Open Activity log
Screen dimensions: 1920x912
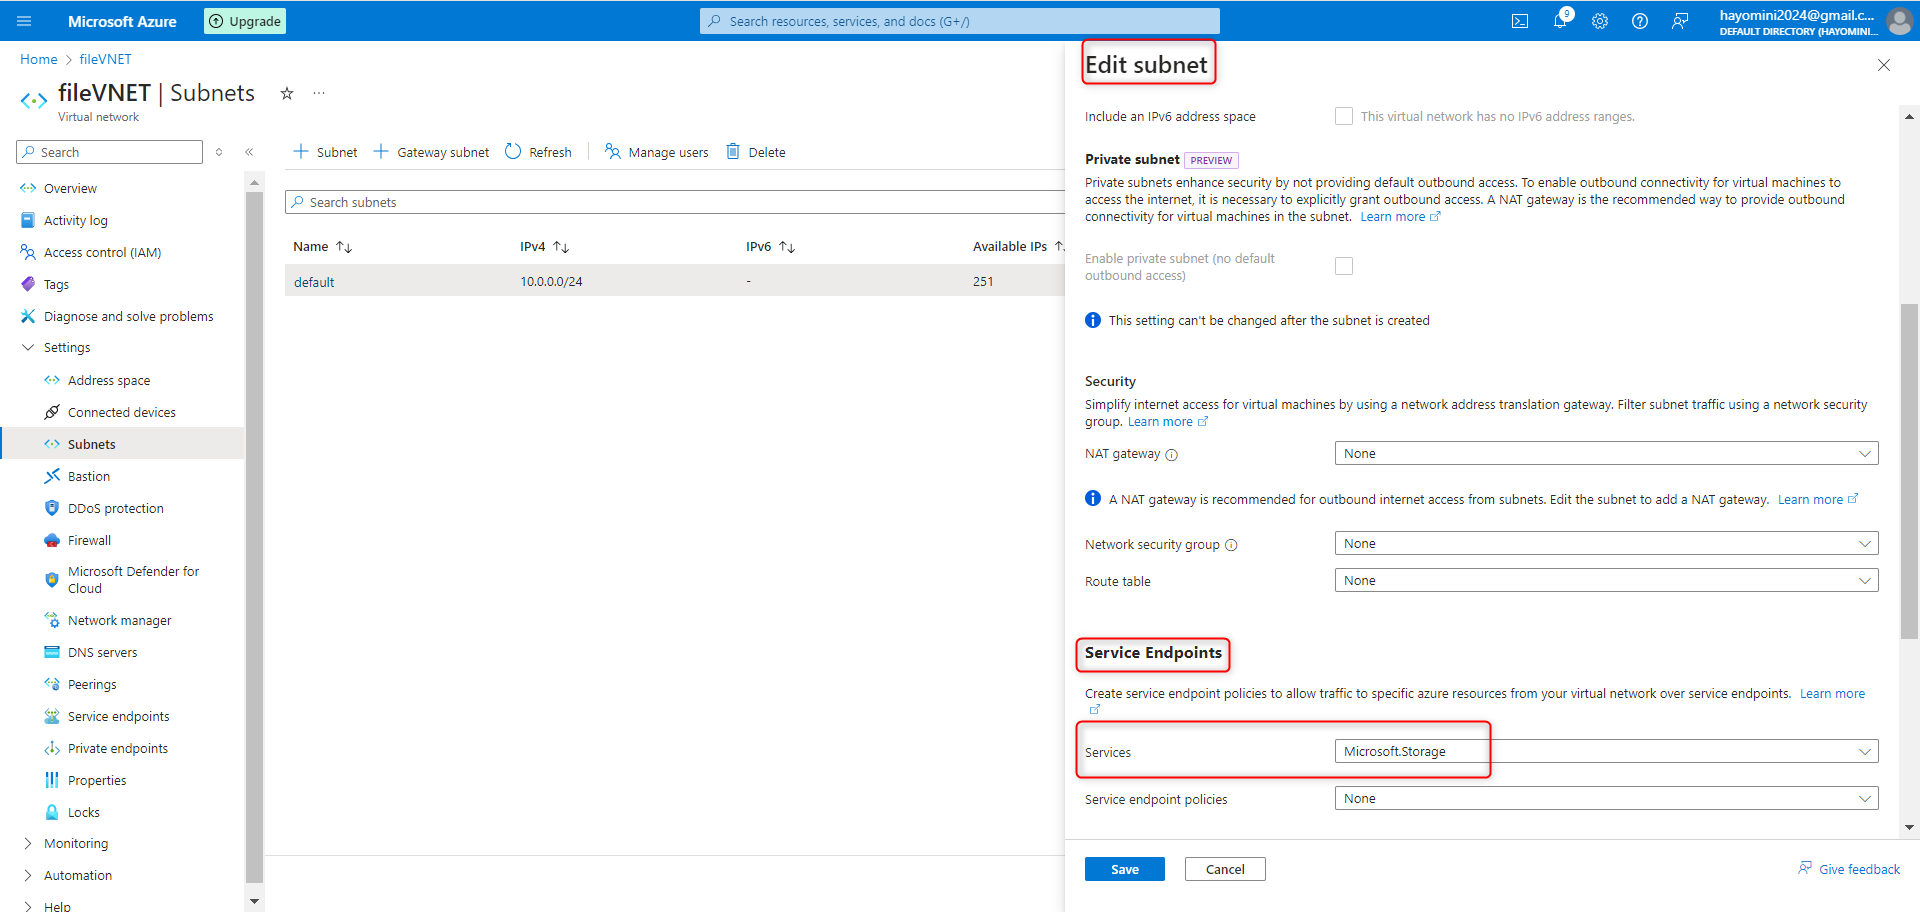click(x=76, y=220)
